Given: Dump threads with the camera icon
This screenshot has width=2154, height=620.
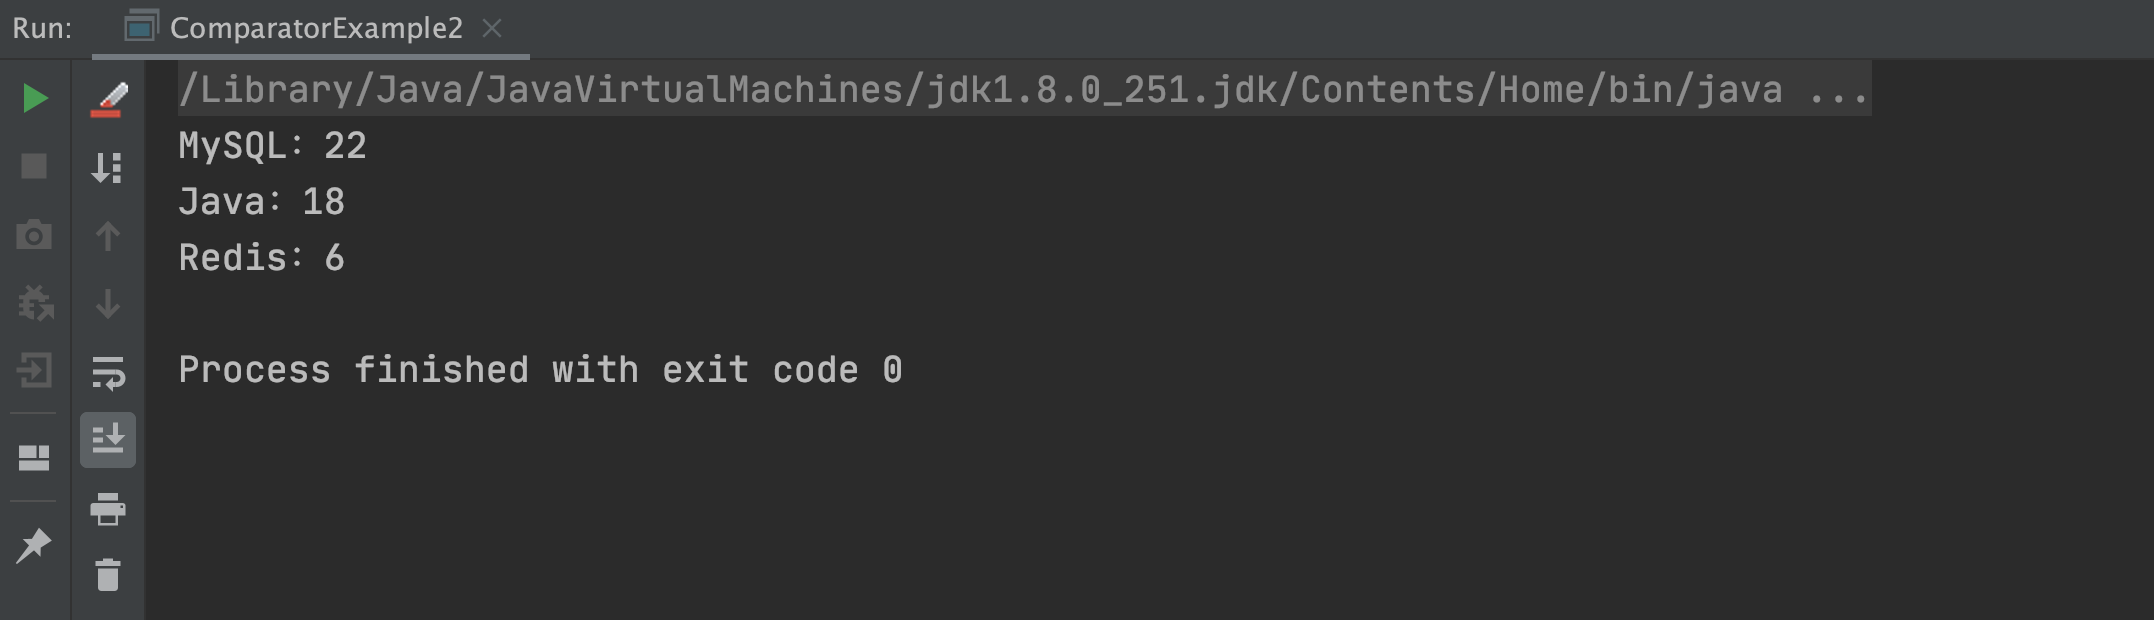Looking at the screenshot, I should tap(34, 235).
